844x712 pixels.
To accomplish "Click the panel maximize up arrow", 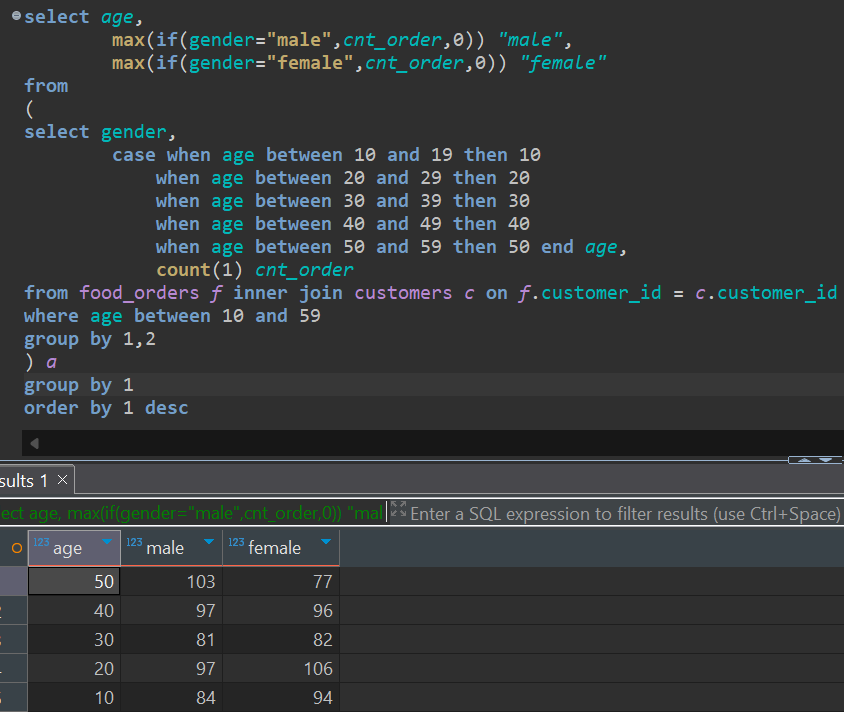I will pos(804,460).
